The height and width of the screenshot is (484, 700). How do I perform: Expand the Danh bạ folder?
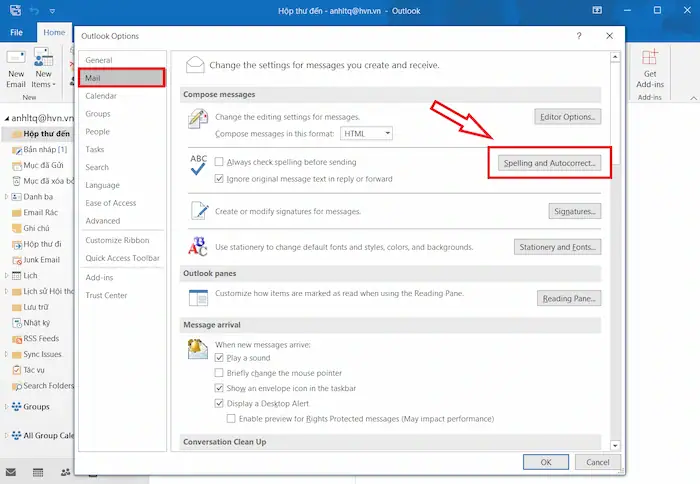(6, 197)
